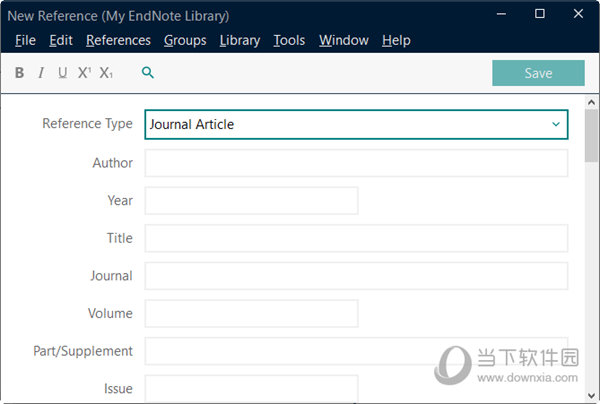Click the vertical scrollbar thumb
Image resolution: width=600 pixels, height=404 pixels.
click(591, 135)
